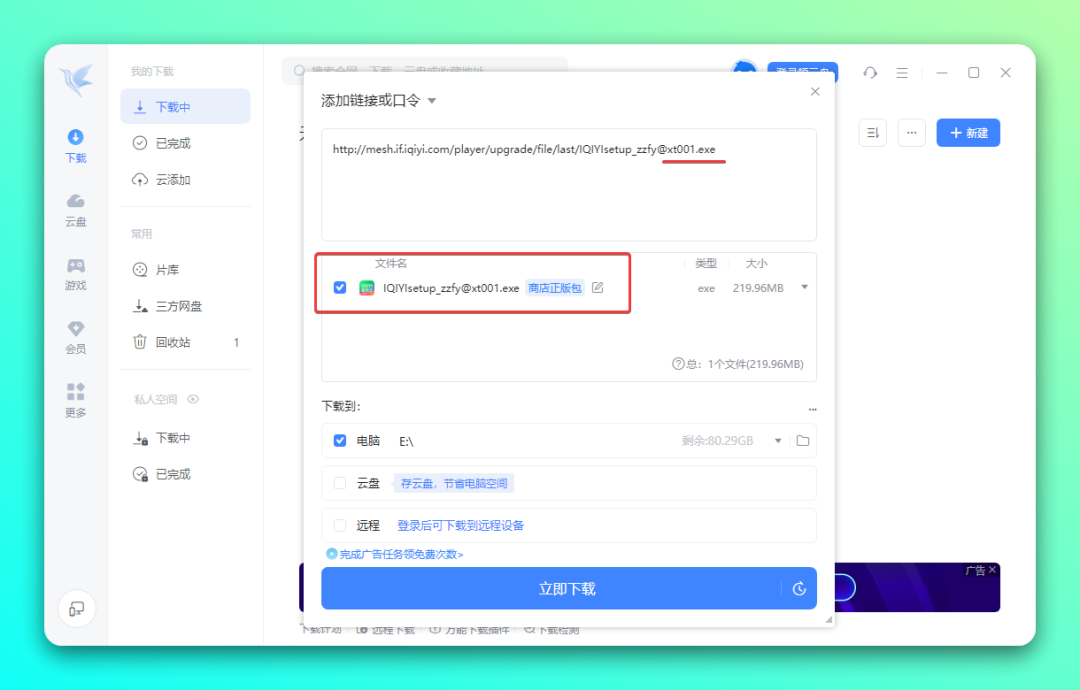Click the blue login button at top

[x=802, y=67]
